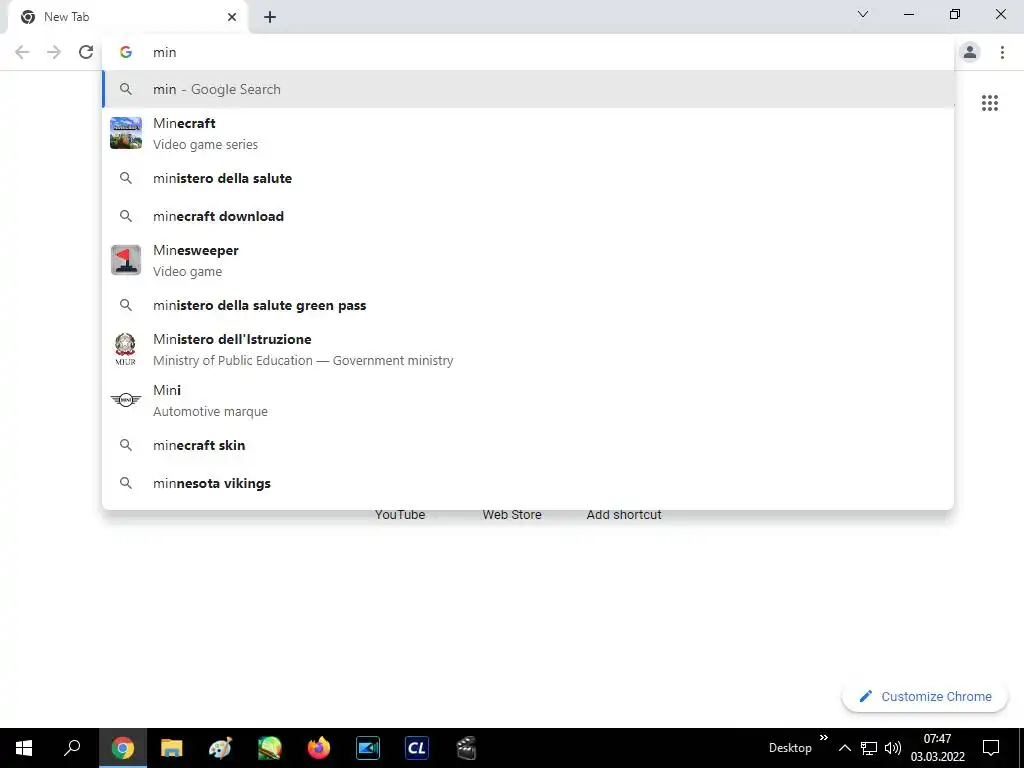Open the YouTube shortcut
1024x768 pixels.
pyautogui.click(x=400, y=515)
